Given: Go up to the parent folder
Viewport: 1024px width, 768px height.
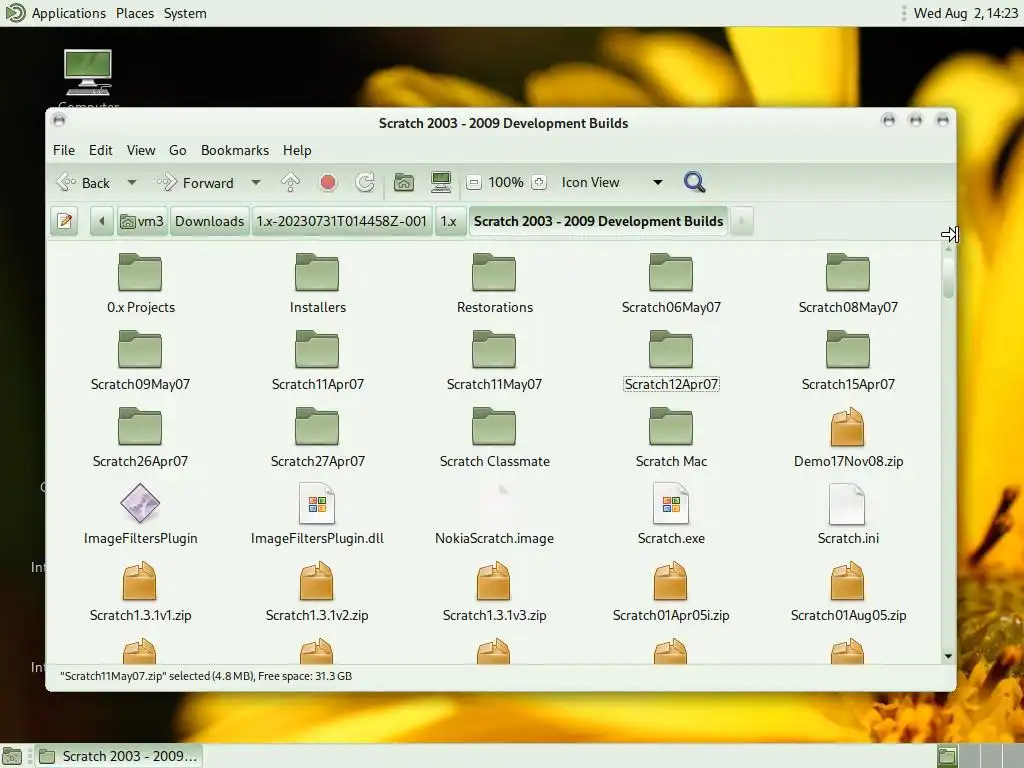Looking at the screenshot, I should click(x=291, y=183).
